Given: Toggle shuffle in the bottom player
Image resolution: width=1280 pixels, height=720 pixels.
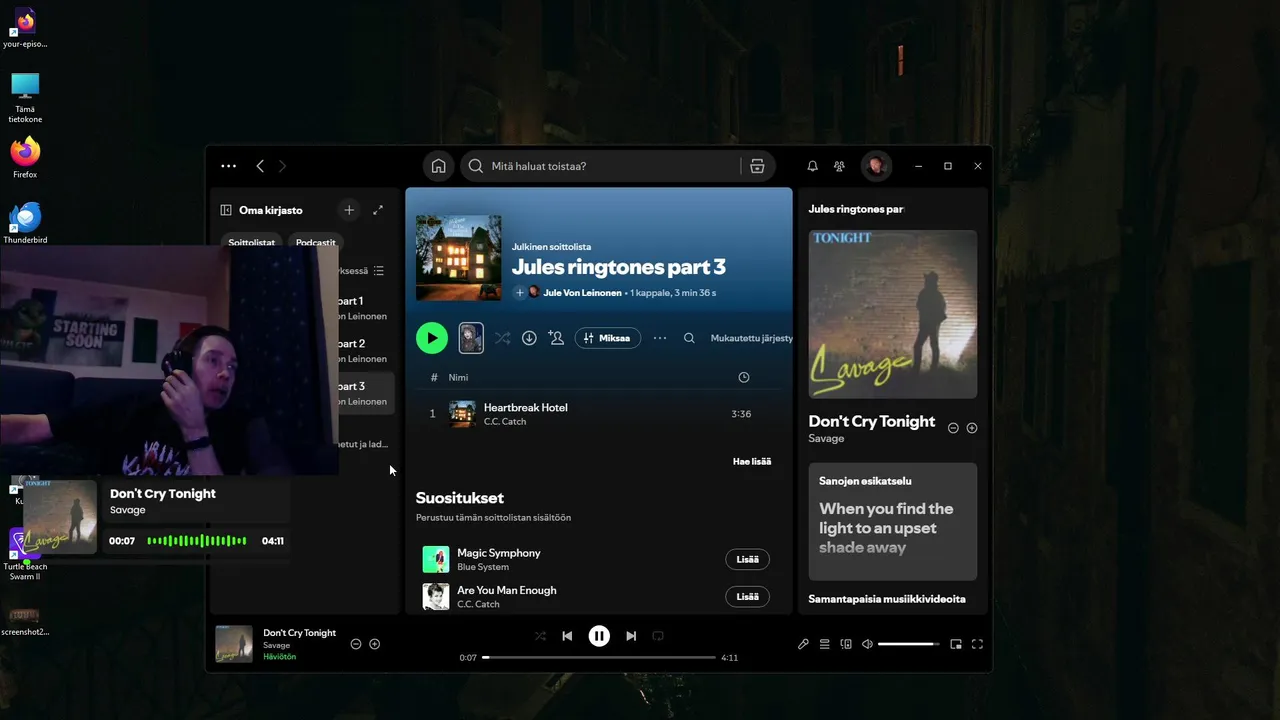Looking at the screenshot, I should click(x=540, y=636).
